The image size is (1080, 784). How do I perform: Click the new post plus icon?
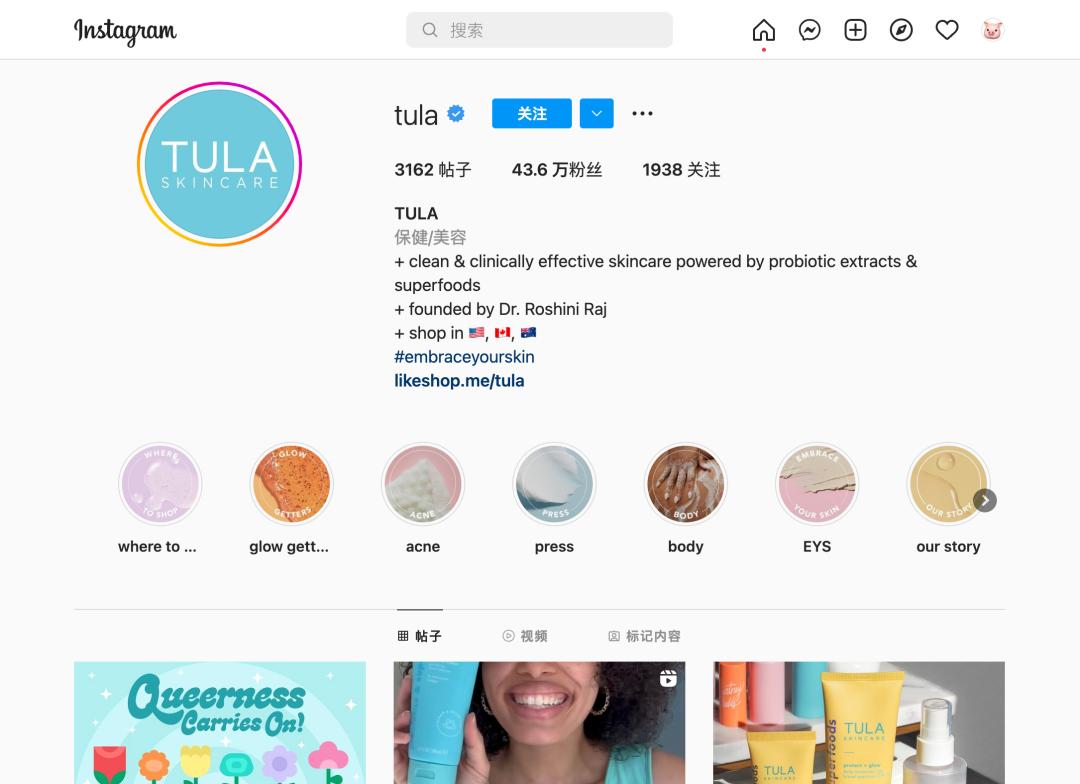click(x=855, y=30)
